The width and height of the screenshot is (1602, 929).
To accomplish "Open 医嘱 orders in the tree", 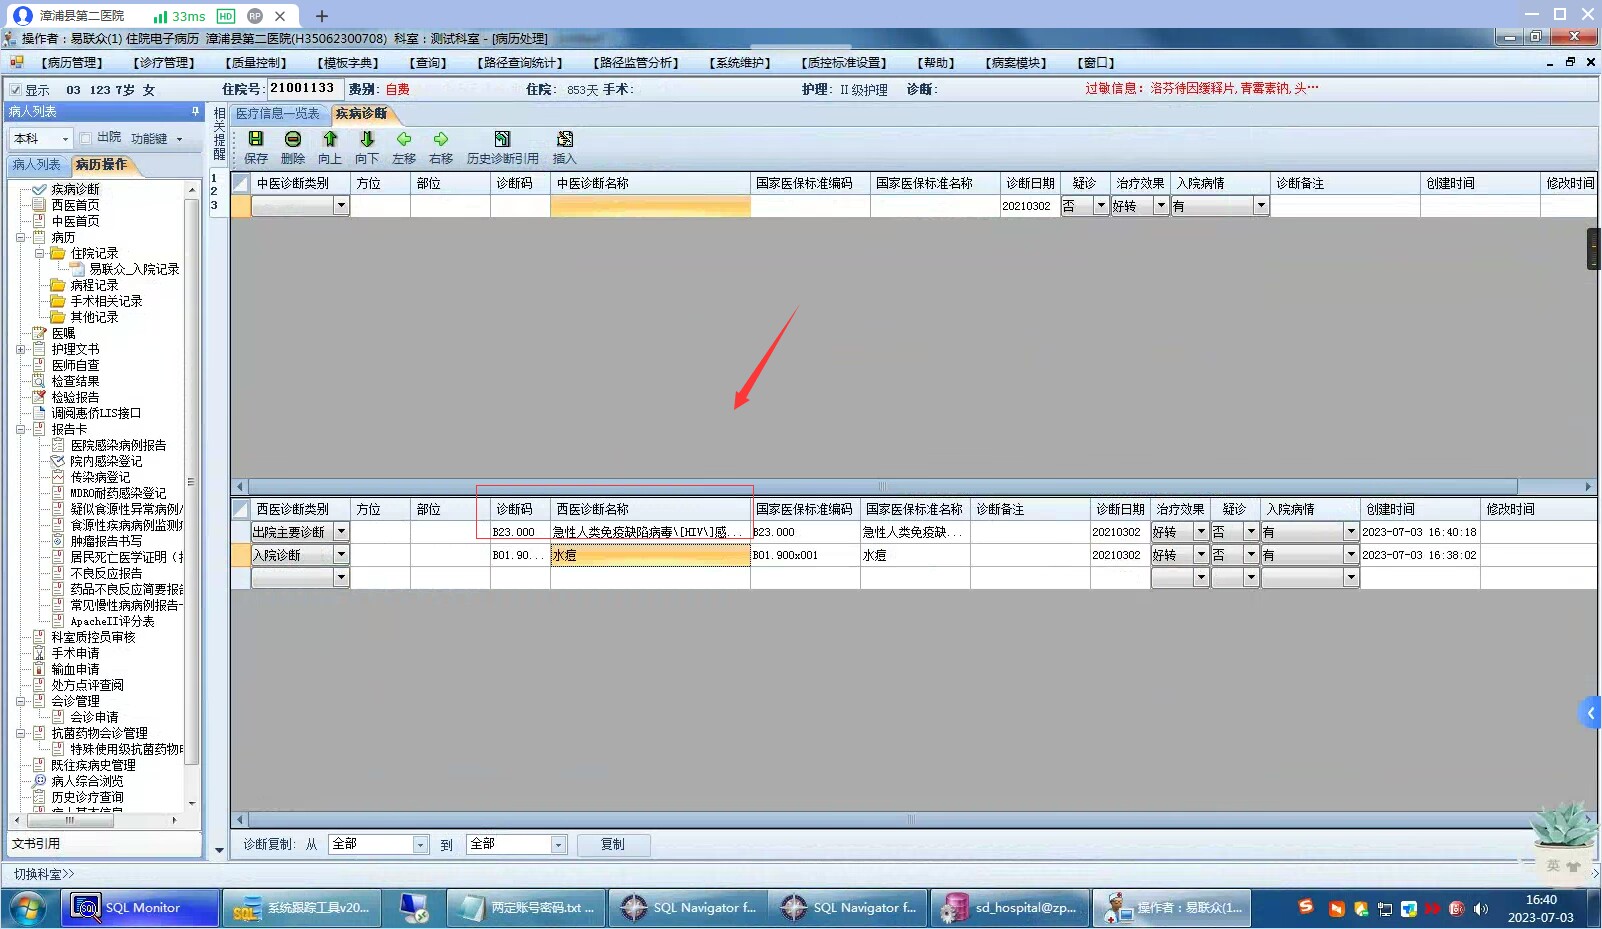I will click(x=63, y=333).
